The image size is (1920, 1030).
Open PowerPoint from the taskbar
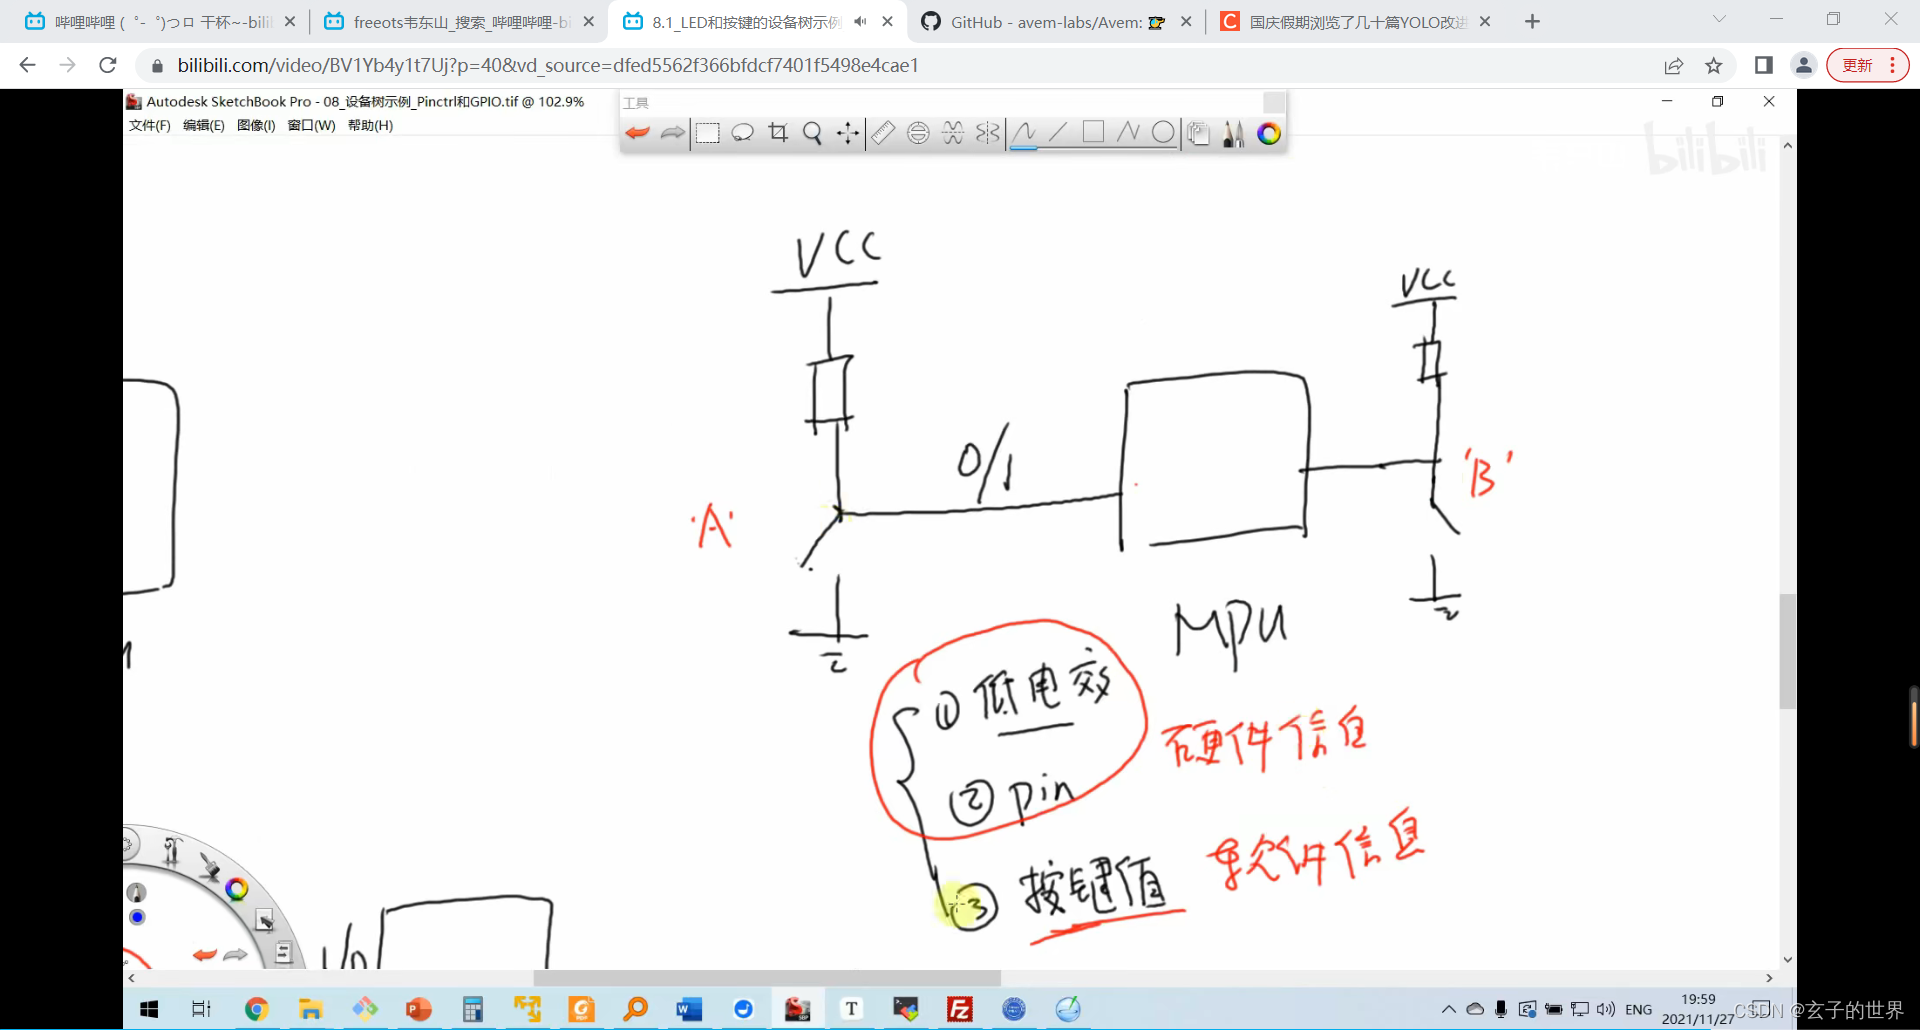pyautogui.click(x=418, y=1009)
